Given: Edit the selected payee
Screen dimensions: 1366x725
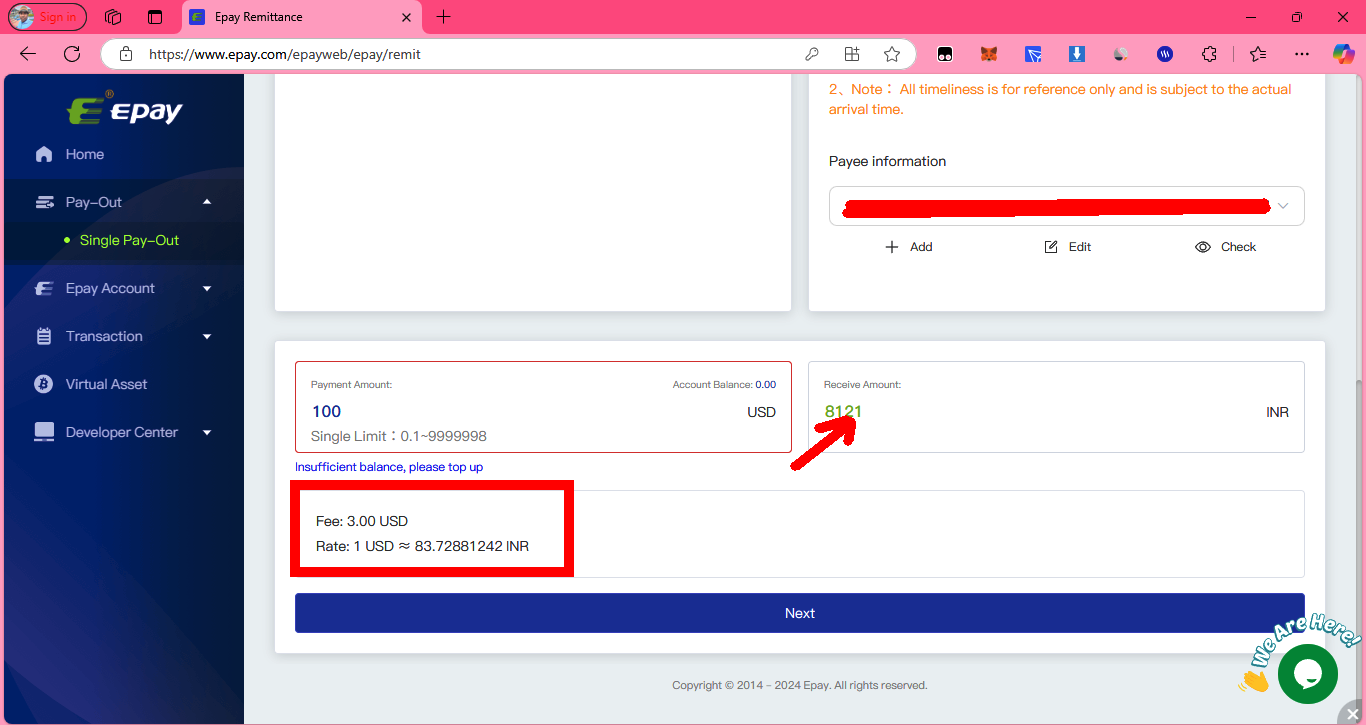Looking at the screenshot, I should tap(1068, 247).
